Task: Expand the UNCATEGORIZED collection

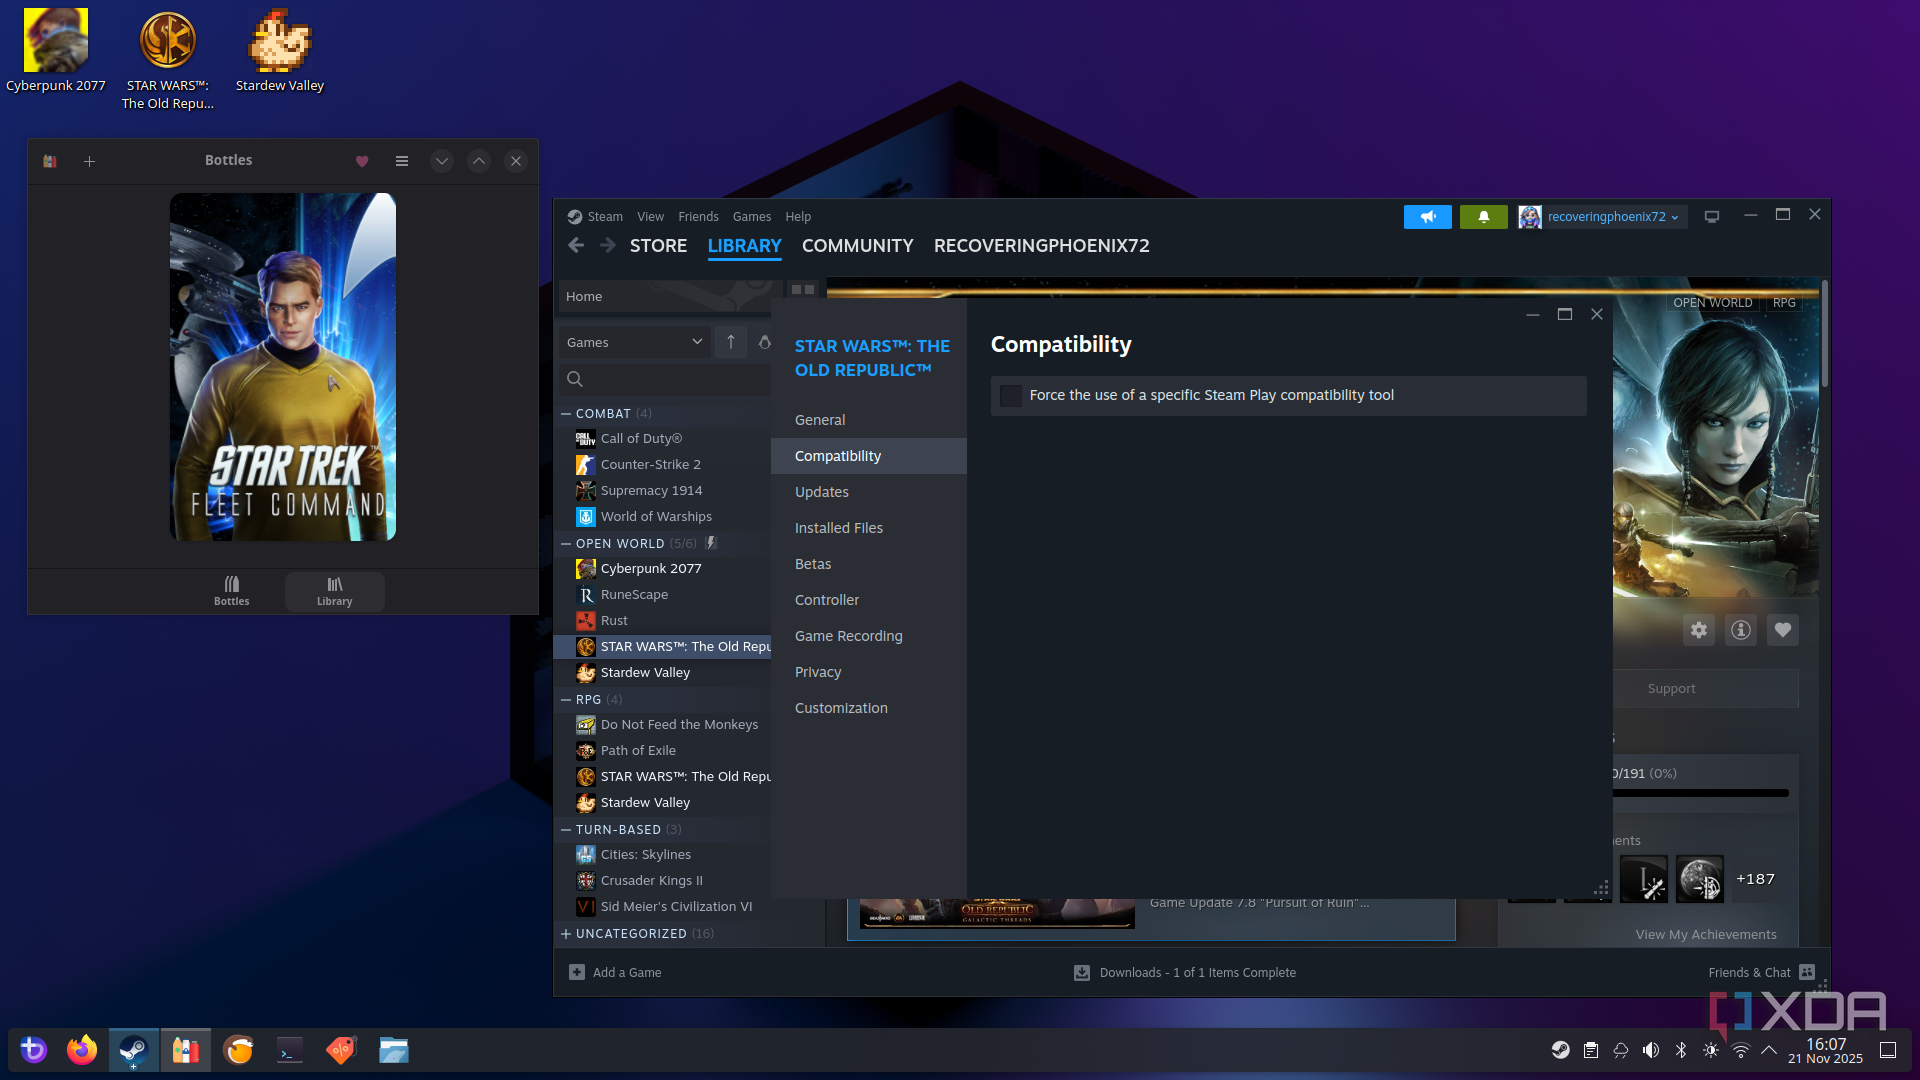Action: (x=567, y=933)
